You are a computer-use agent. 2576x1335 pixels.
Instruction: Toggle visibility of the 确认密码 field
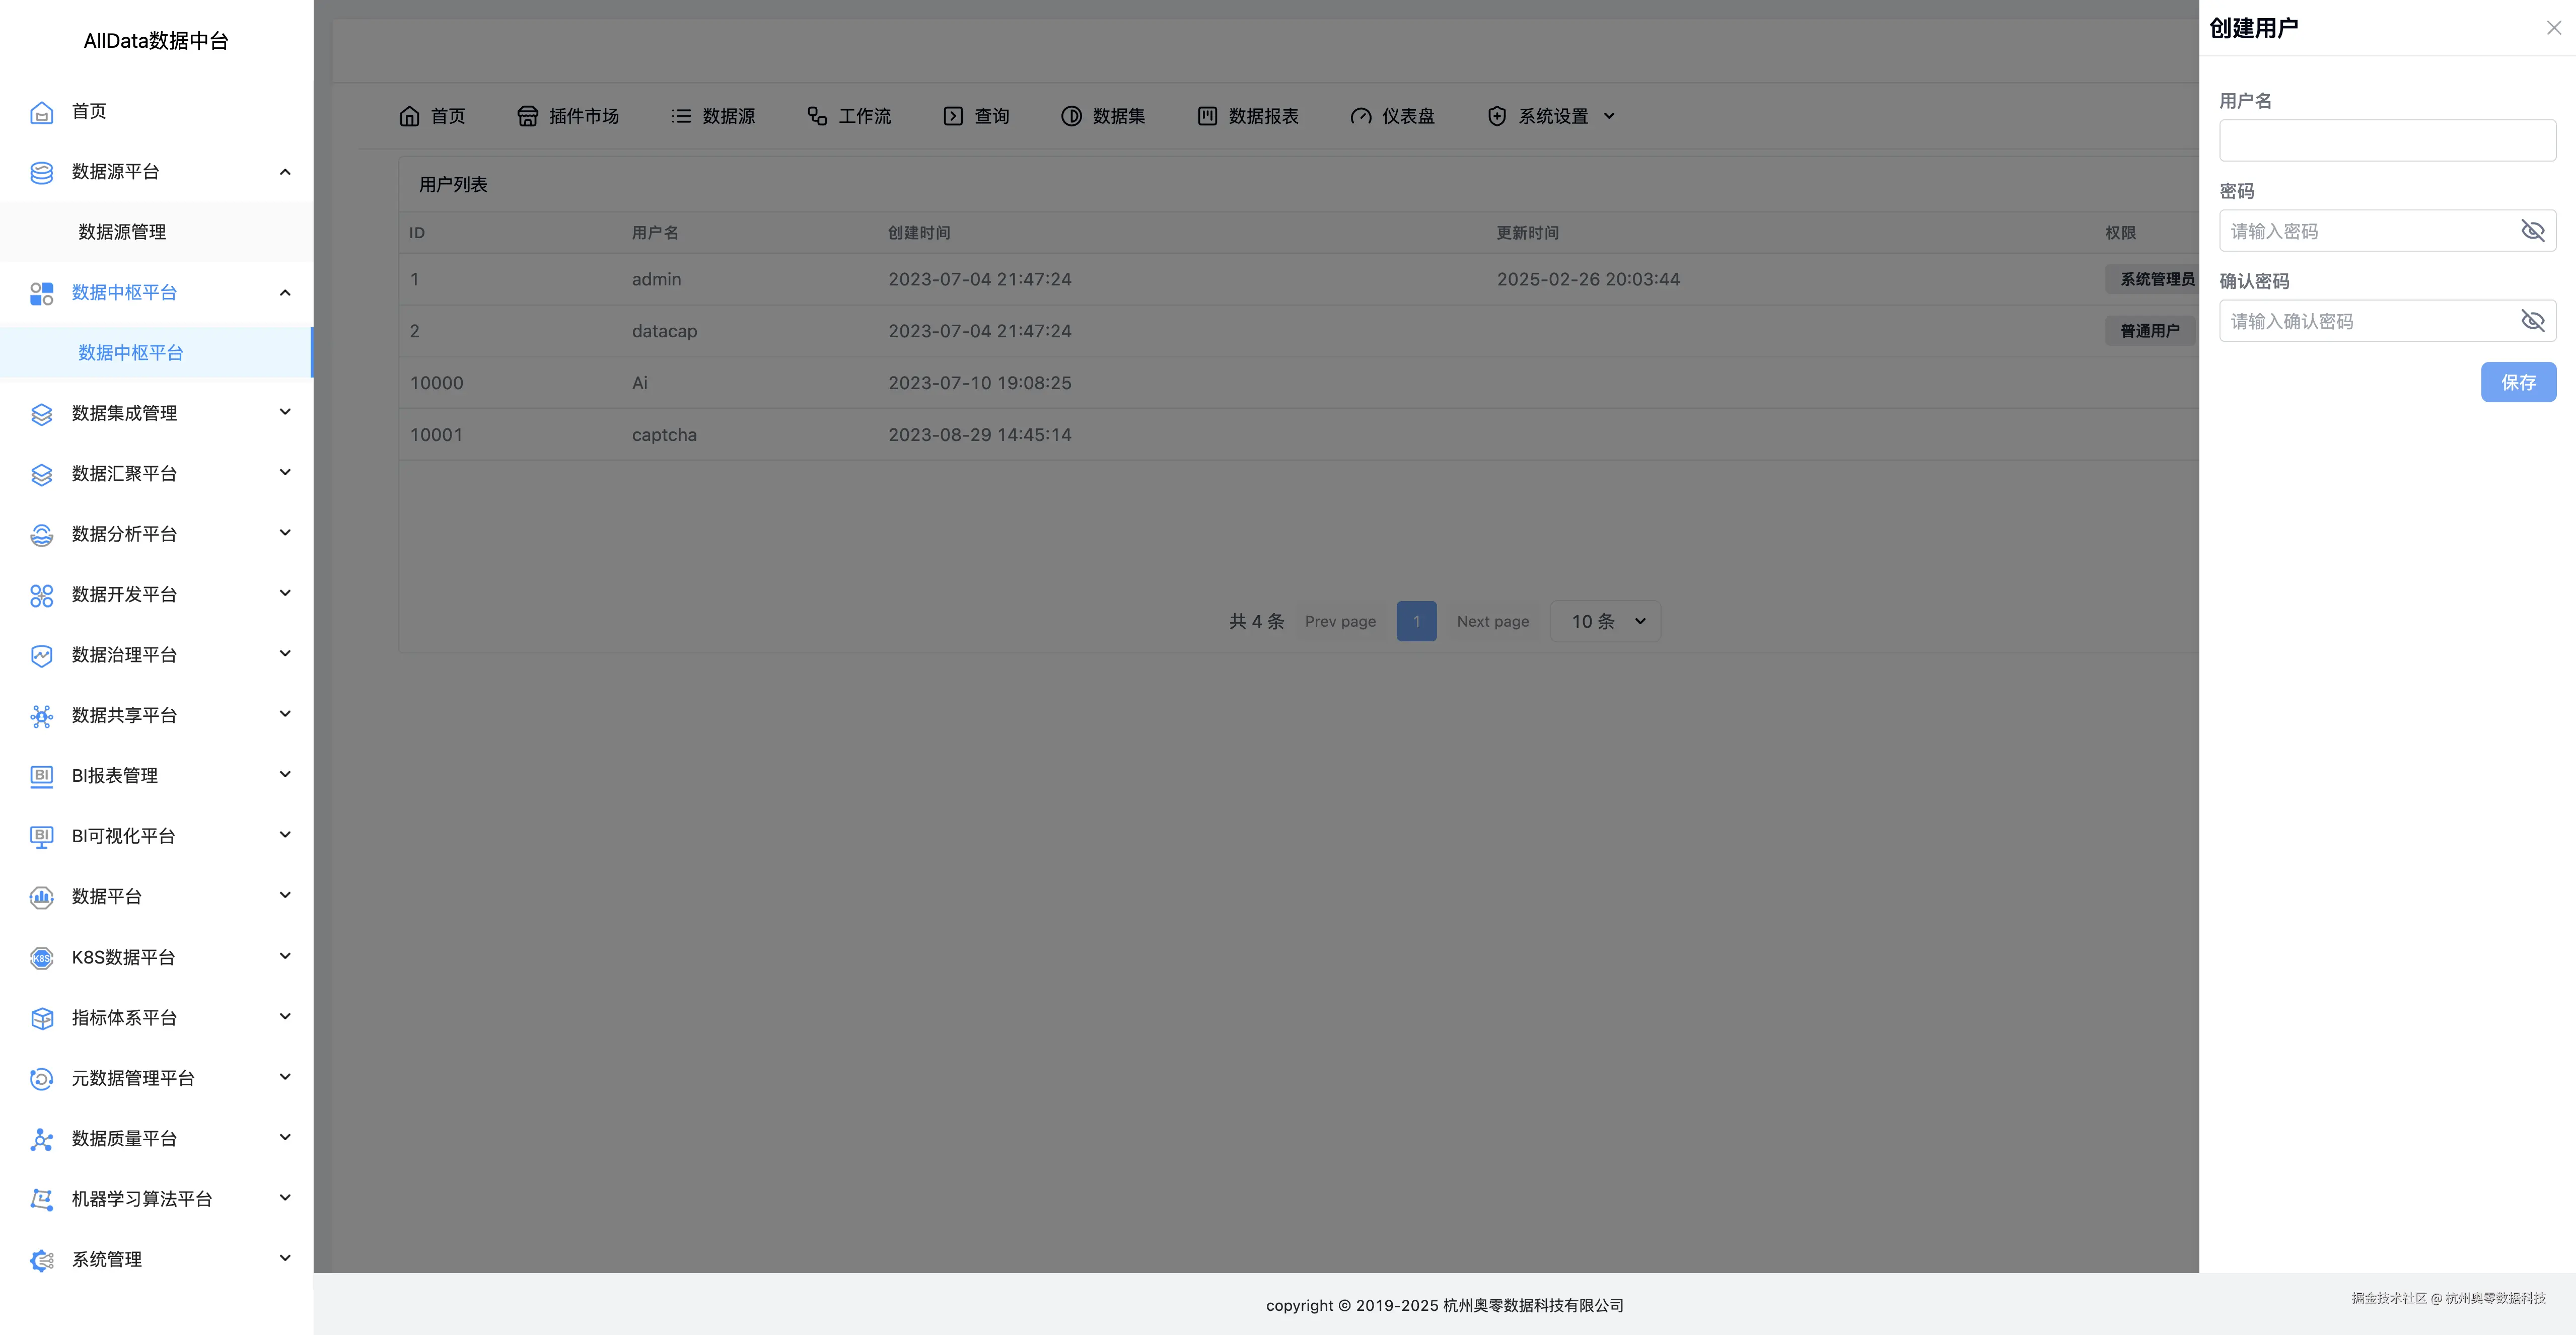[2532, 321]
